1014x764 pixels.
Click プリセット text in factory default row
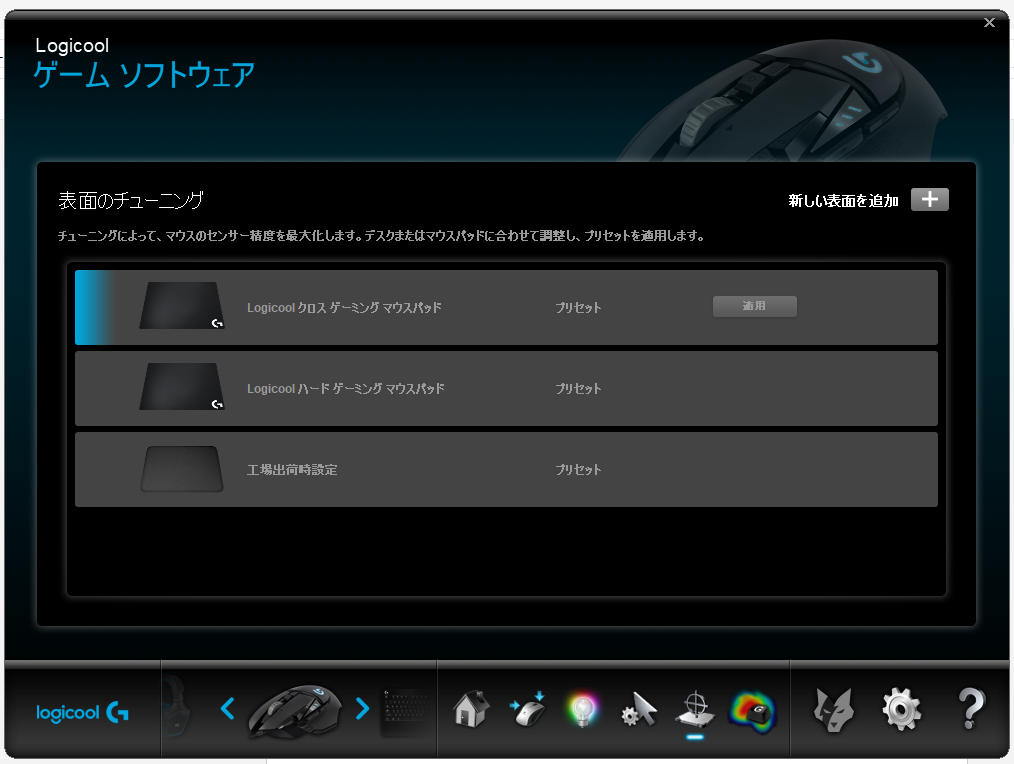pyautogui.click(x=578, y=470)
